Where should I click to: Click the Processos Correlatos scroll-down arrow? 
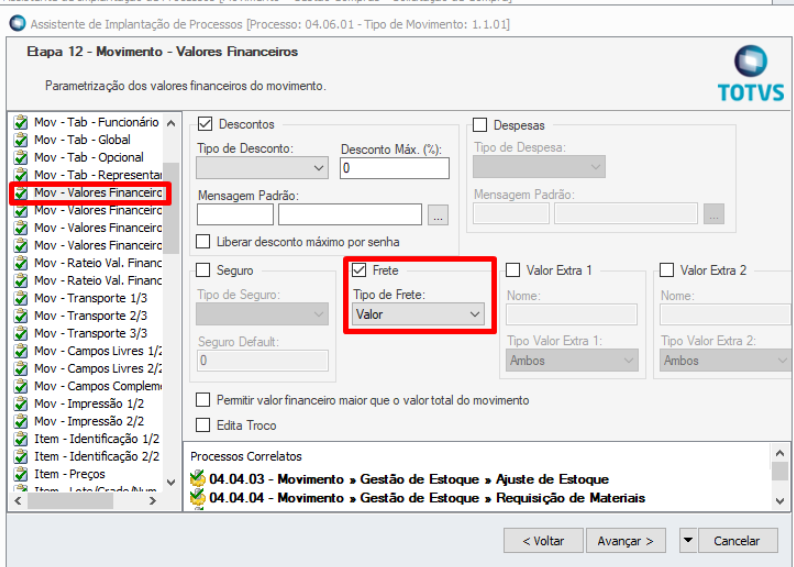click(780, 501)
